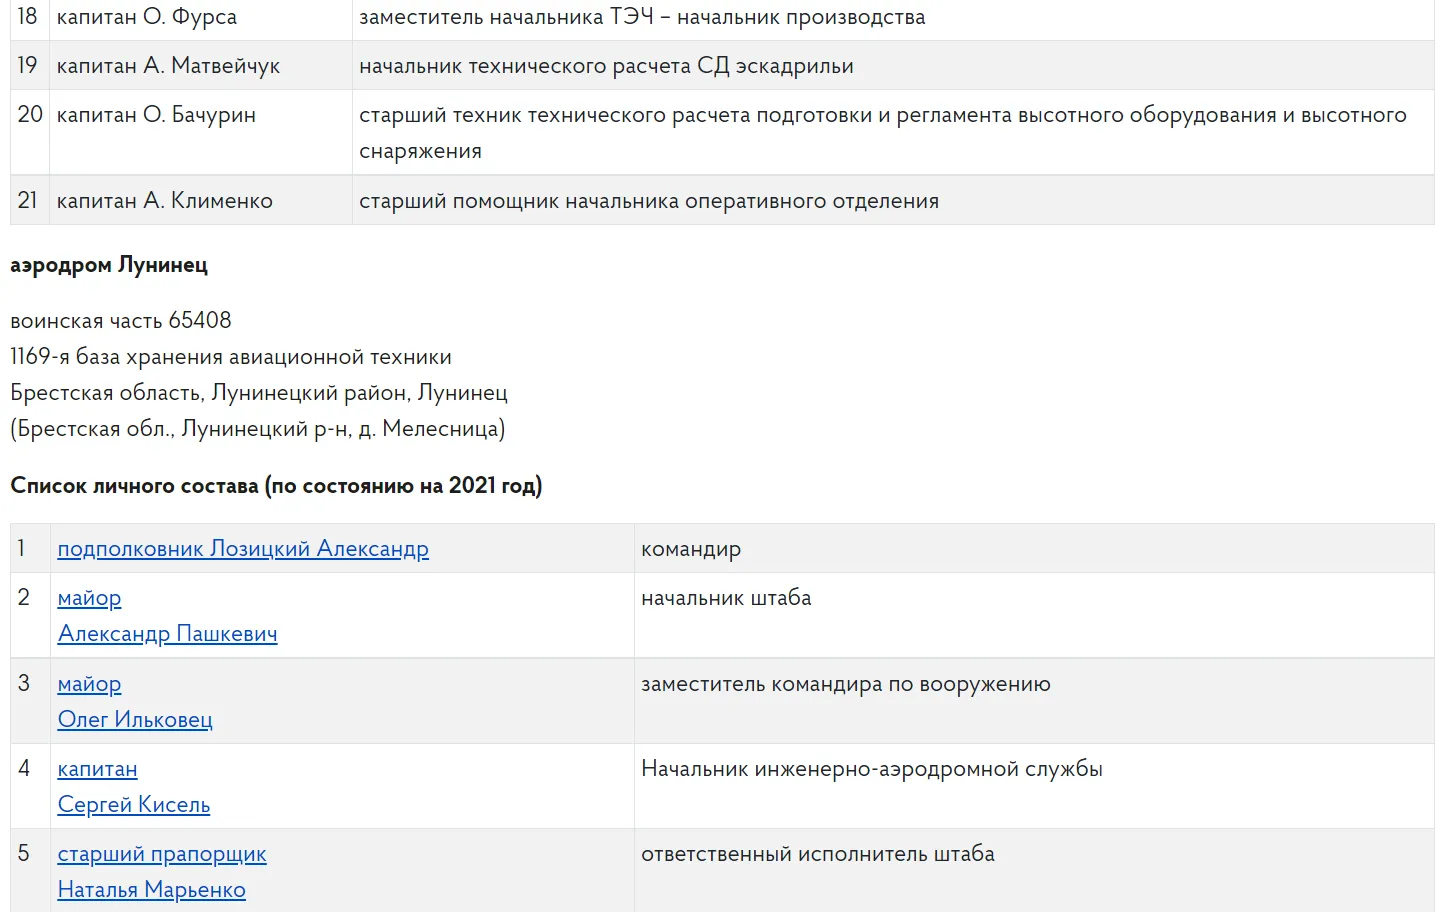Follow the Олег Ильковец link
This screenshot has width=1447, height=912.
(135, 720)
